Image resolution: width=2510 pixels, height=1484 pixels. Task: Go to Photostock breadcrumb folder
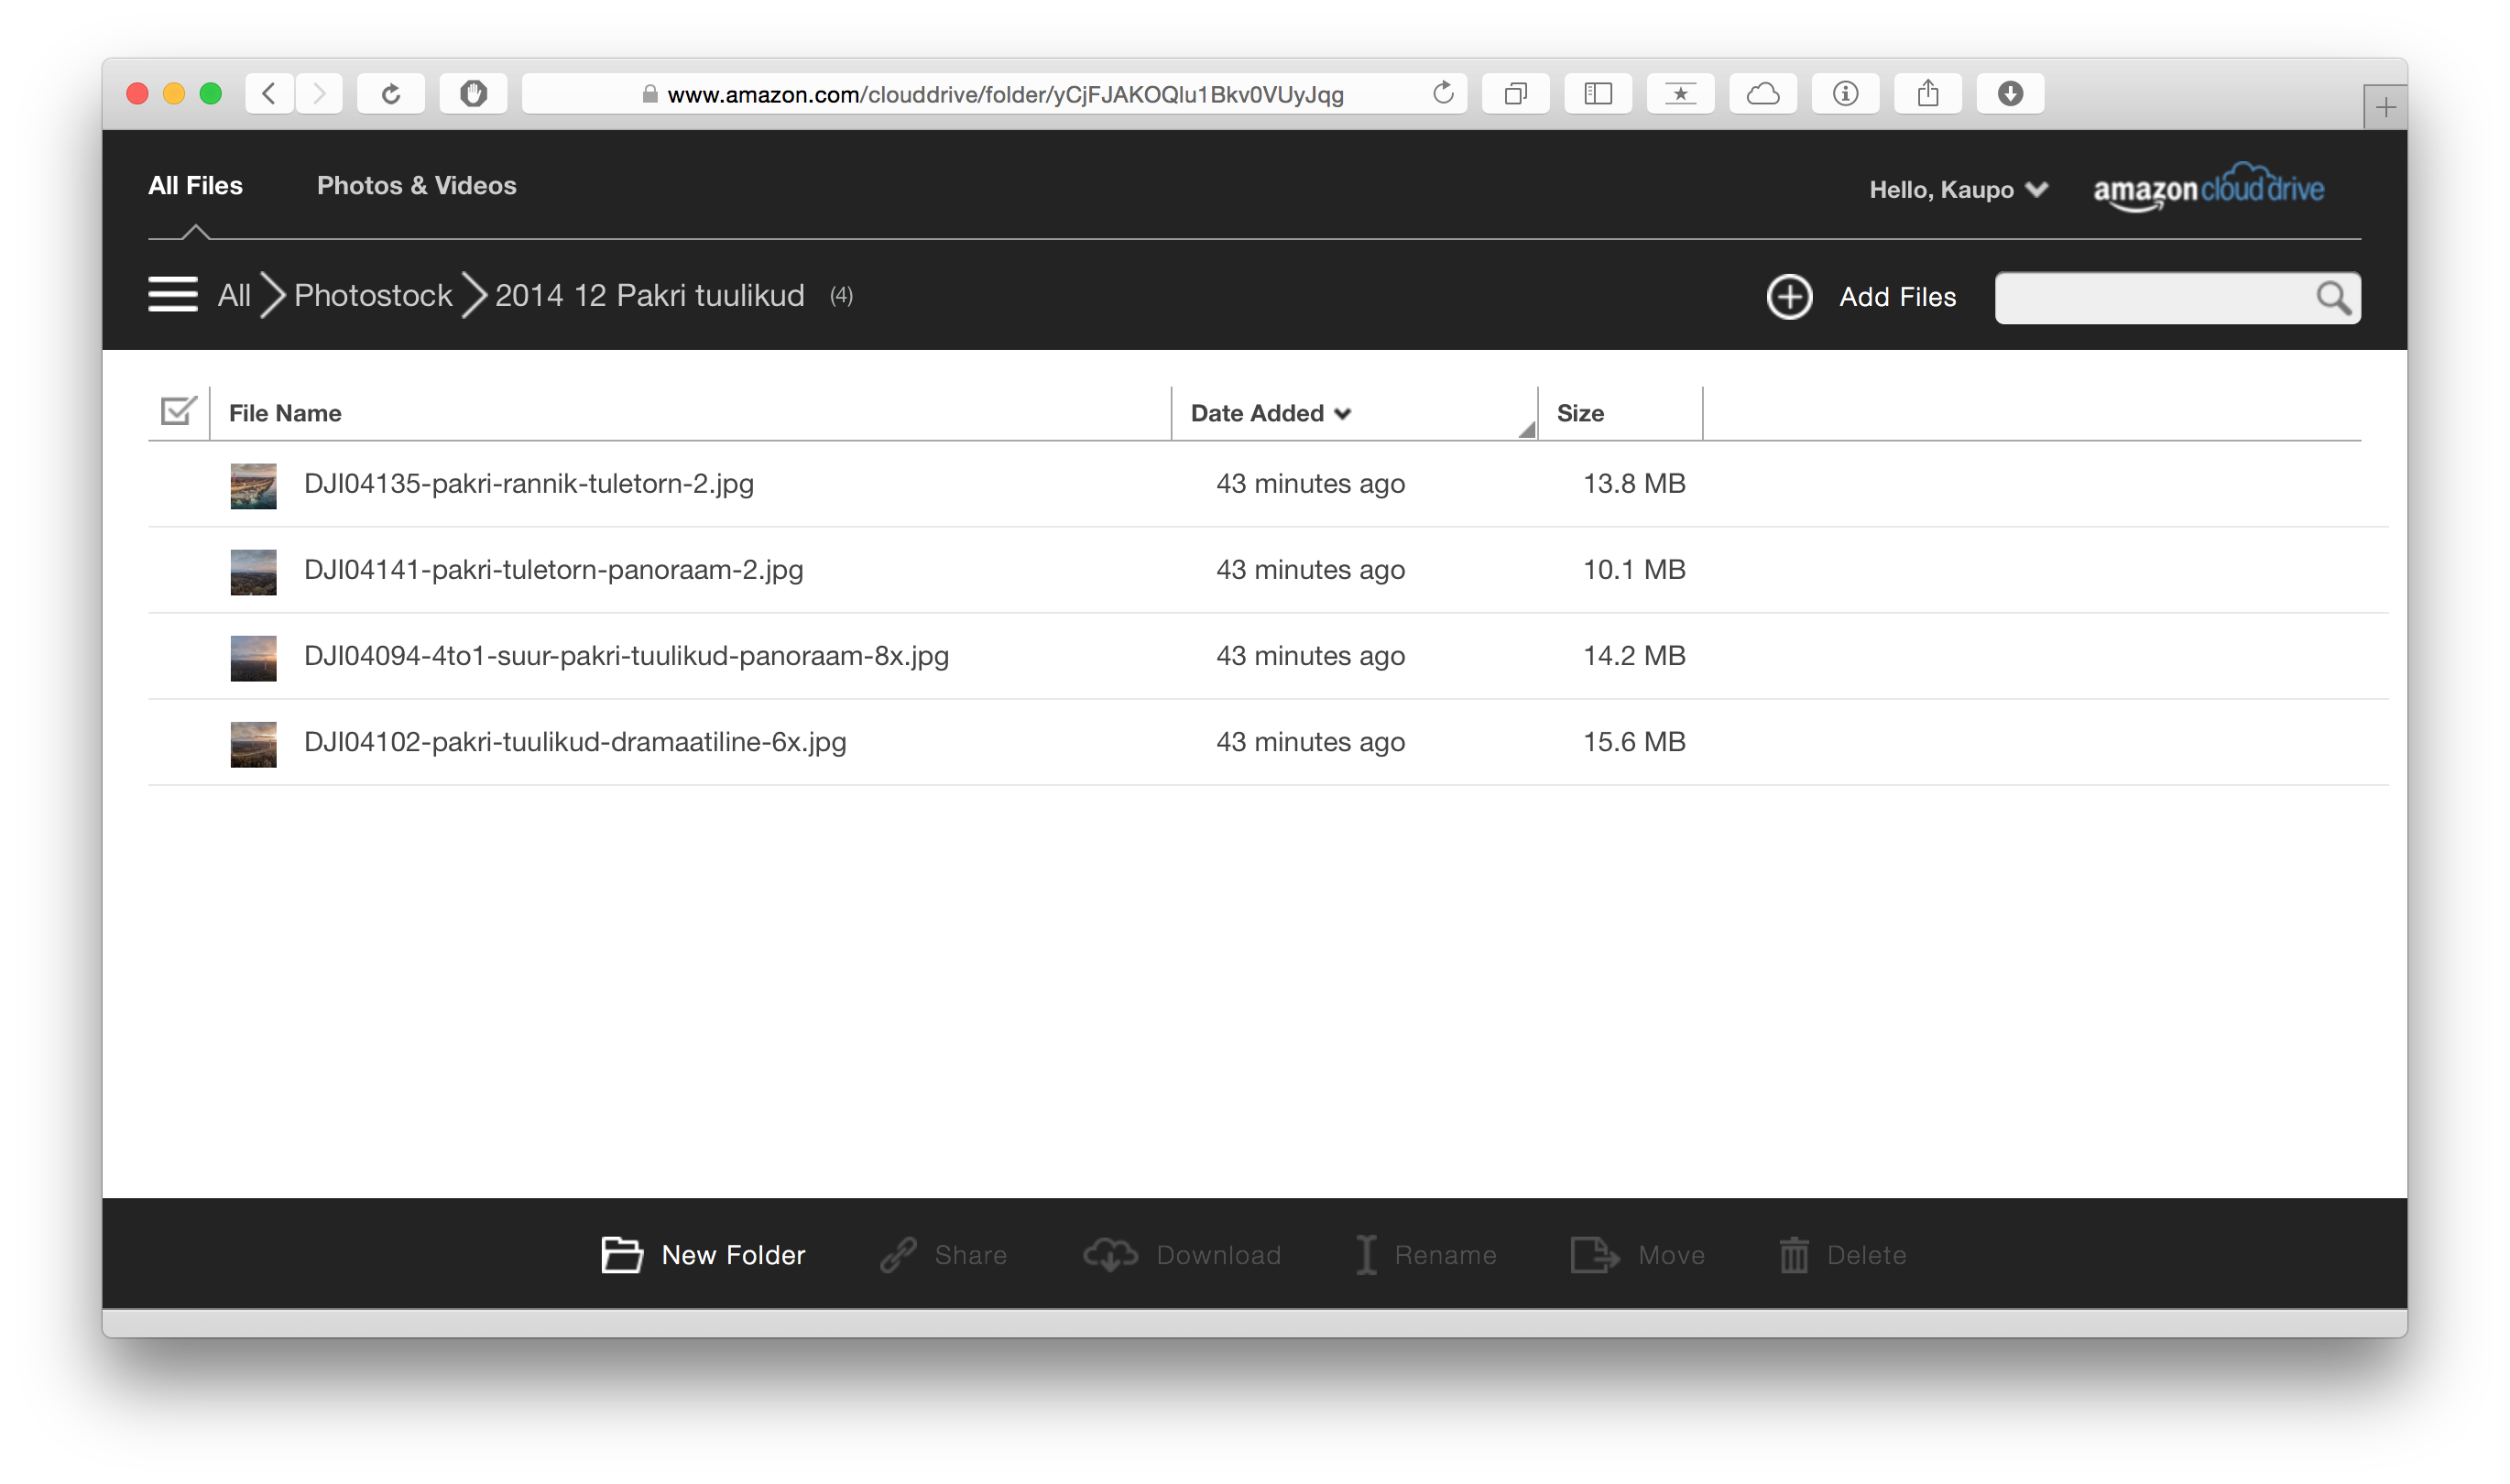tap(372, 295)
